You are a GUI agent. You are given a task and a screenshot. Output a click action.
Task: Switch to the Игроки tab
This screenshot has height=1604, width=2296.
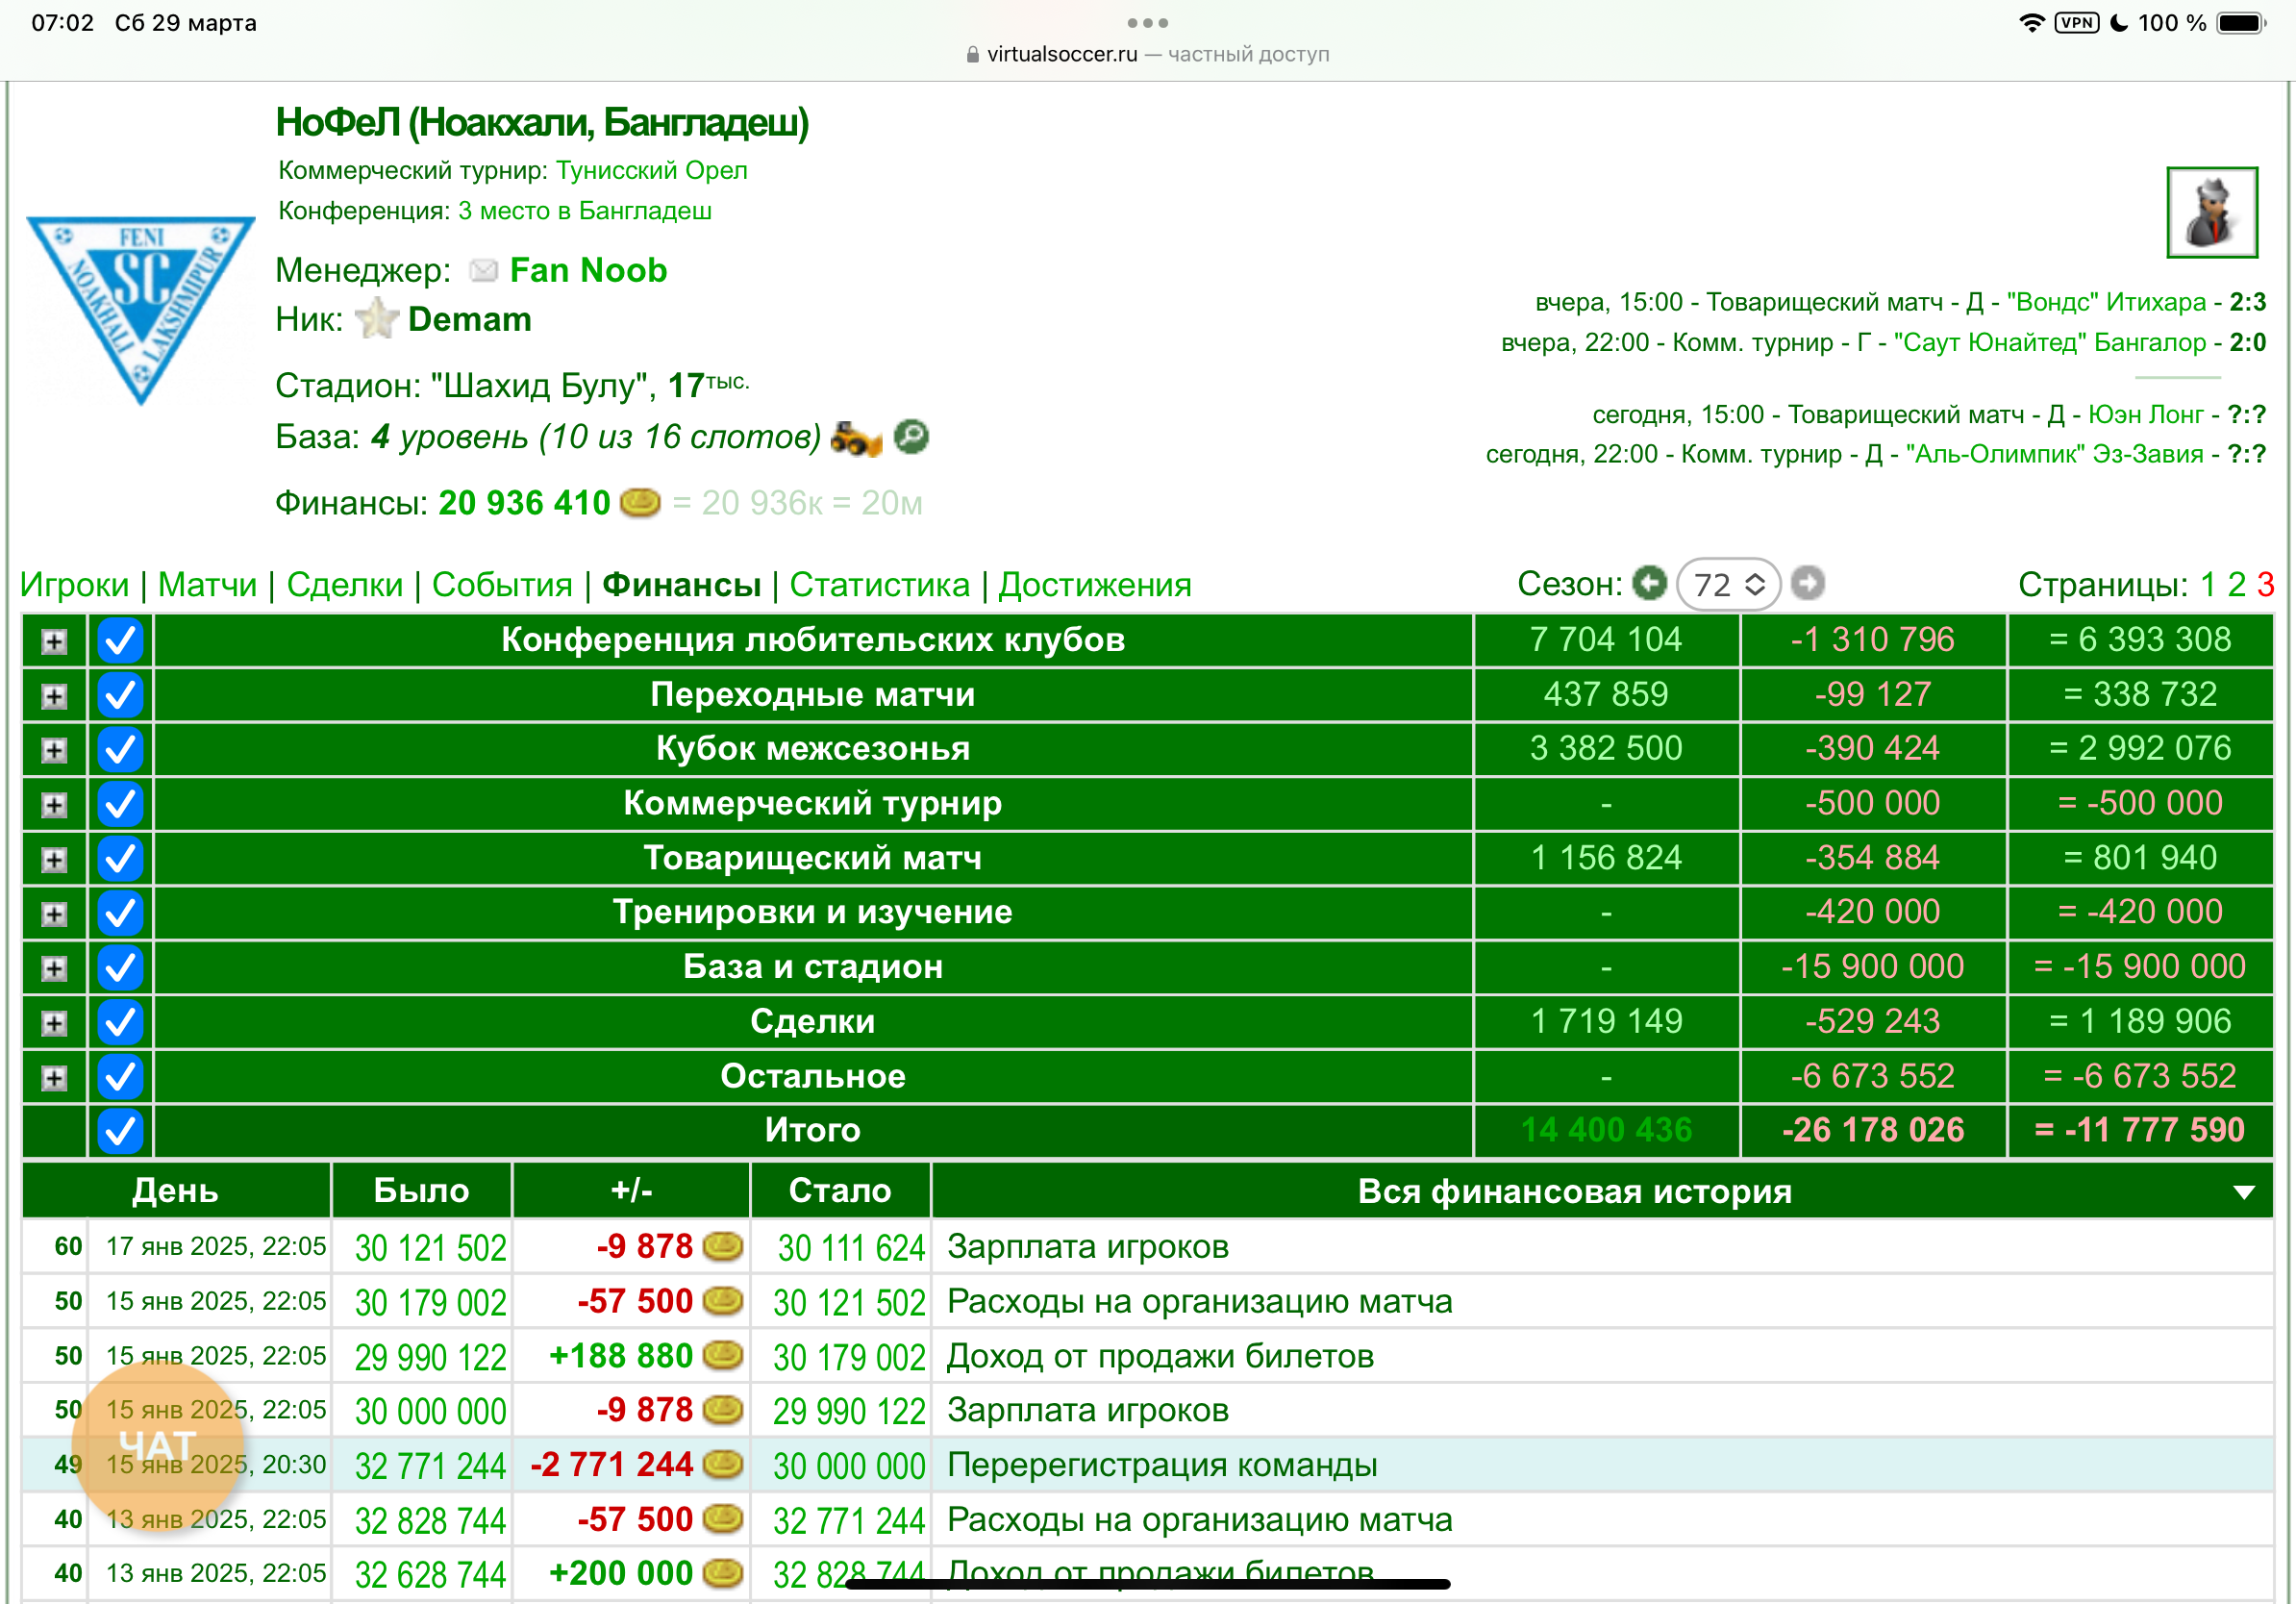pos(74,585)
